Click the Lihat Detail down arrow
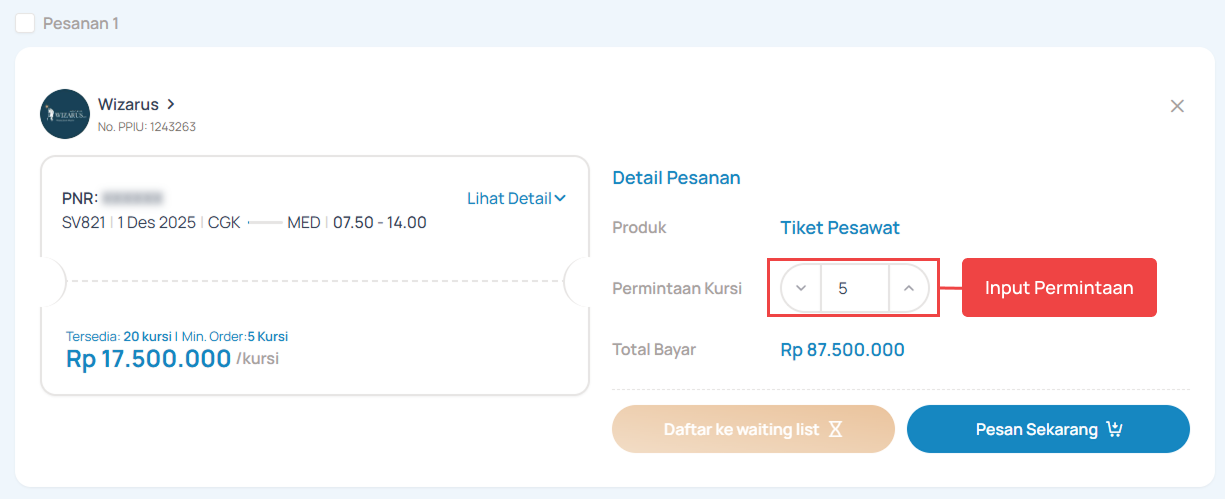 (x=560, y=198)
